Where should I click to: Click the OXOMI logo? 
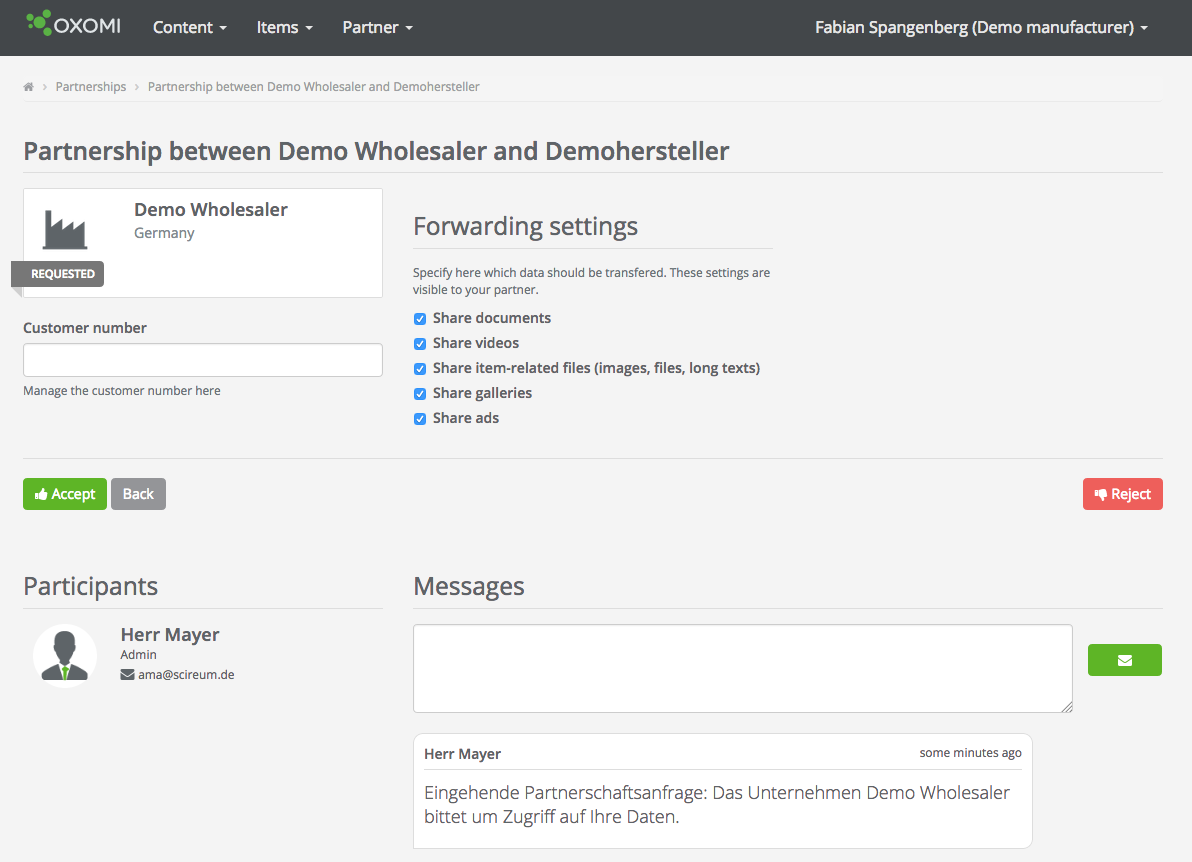click(x=73, y=25)
